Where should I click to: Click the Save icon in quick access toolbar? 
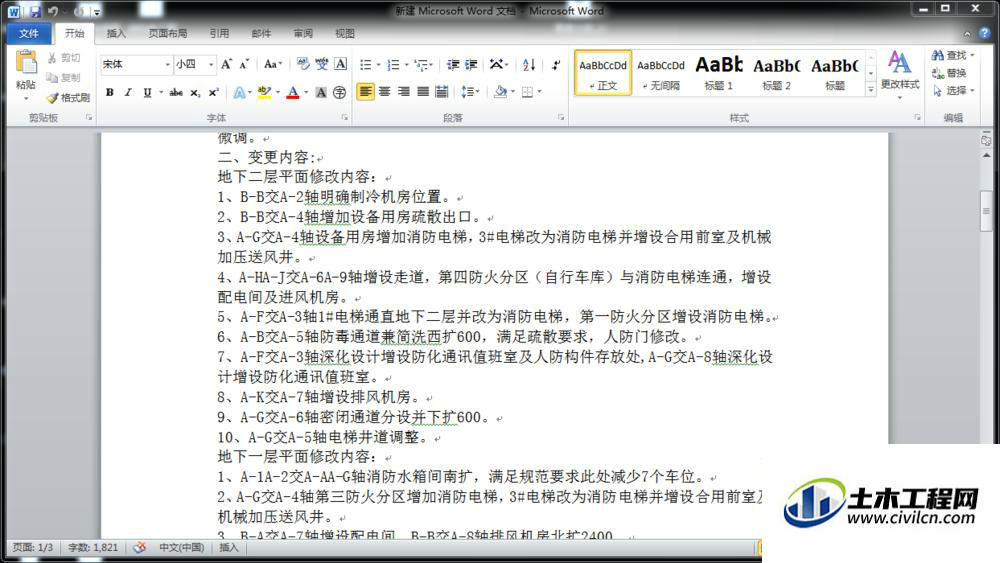tap(34, 11)
